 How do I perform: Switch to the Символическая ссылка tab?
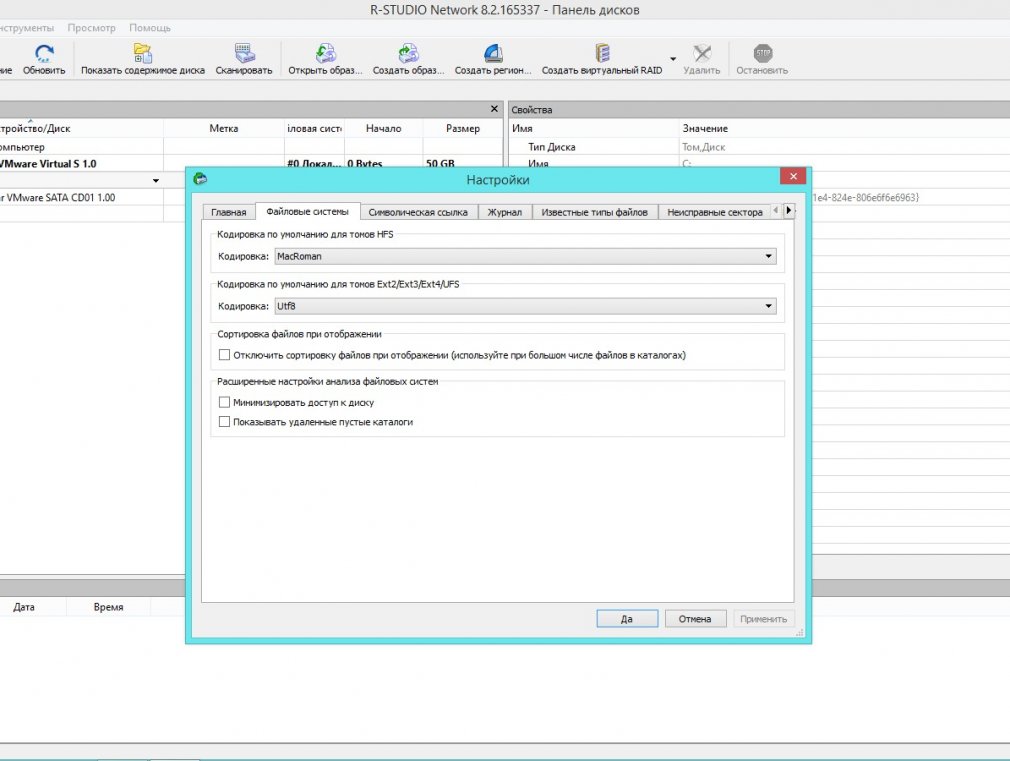(418, 212)
